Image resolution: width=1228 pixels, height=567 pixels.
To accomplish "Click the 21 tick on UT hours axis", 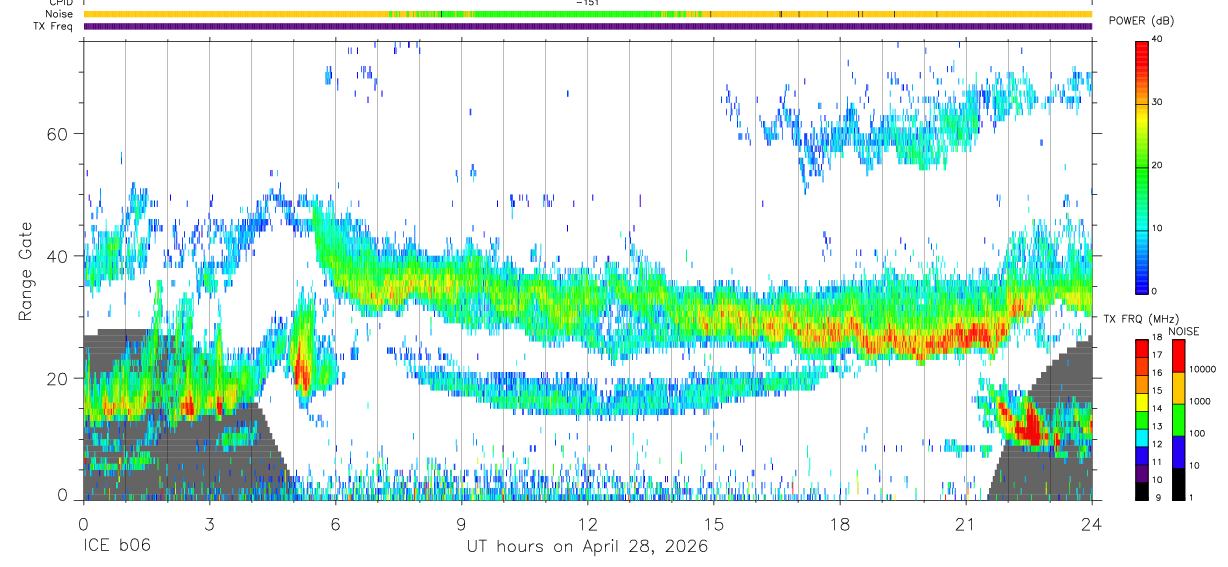I will (966, 523).
